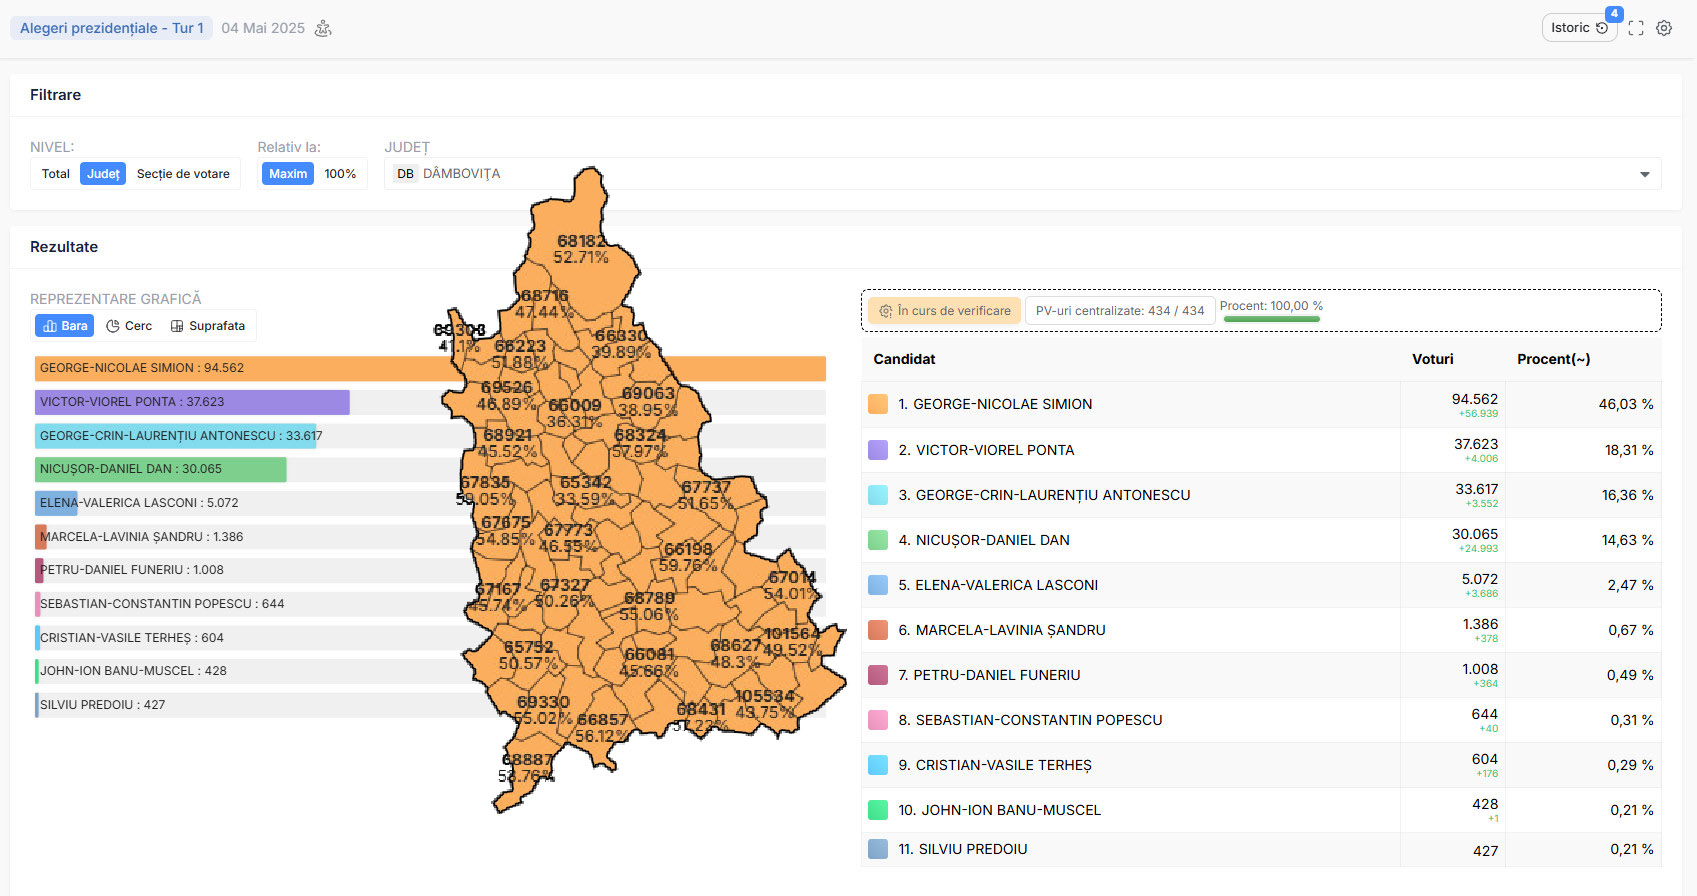Viewport: 1697px width, 896px height.
Task: Open the Istoric history button
Action: click(1578, 28)
